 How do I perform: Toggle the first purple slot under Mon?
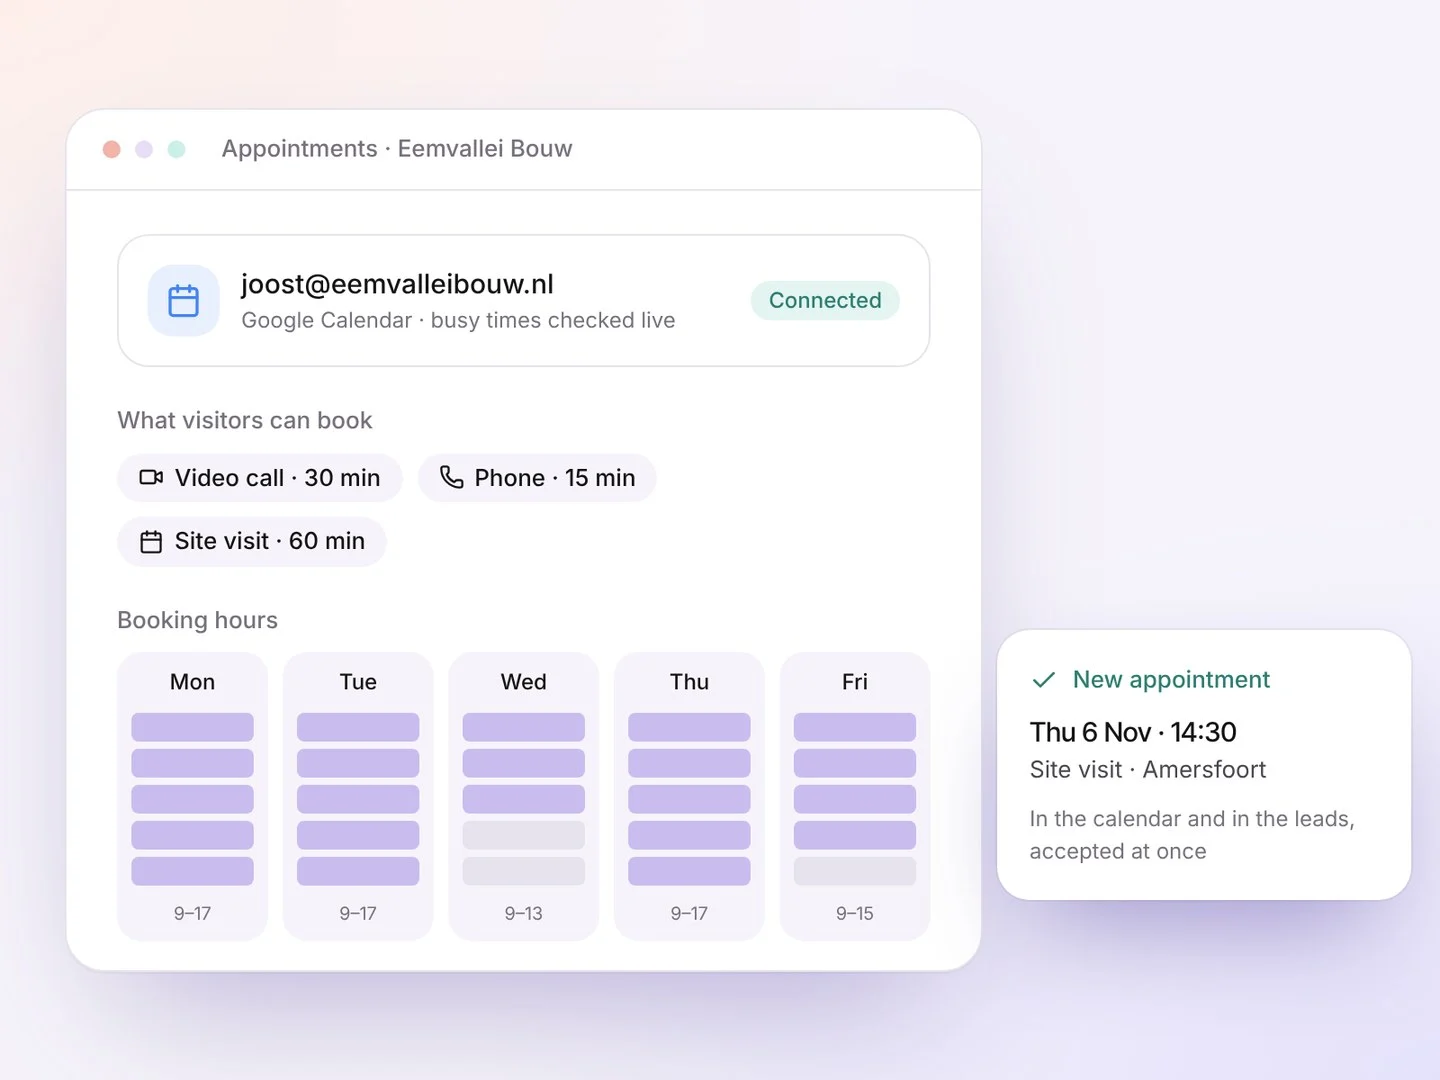tap(192, 727)
